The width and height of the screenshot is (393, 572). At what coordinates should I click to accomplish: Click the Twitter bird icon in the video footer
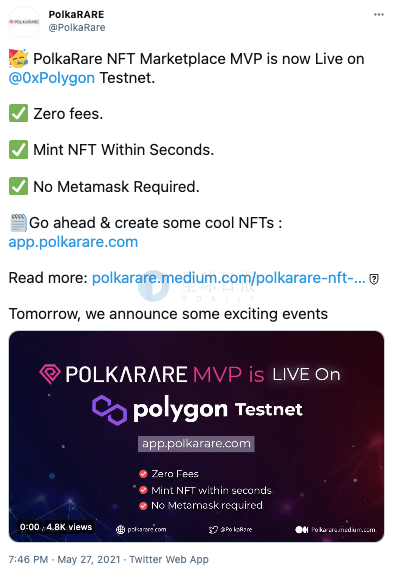tap(213, 530)
